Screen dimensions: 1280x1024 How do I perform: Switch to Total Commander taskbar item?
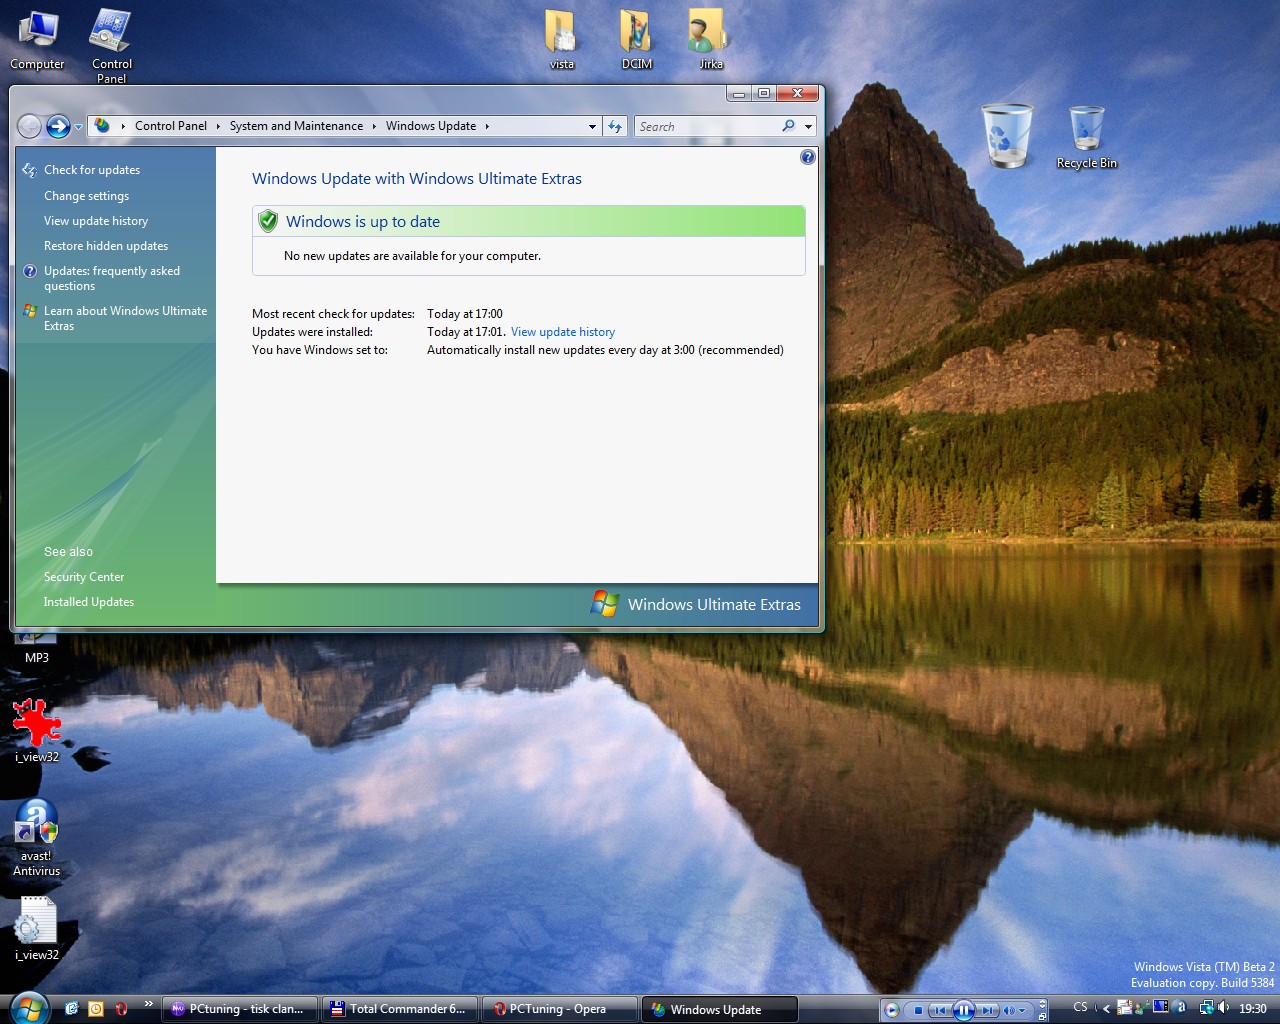(x=400, y=1009)
